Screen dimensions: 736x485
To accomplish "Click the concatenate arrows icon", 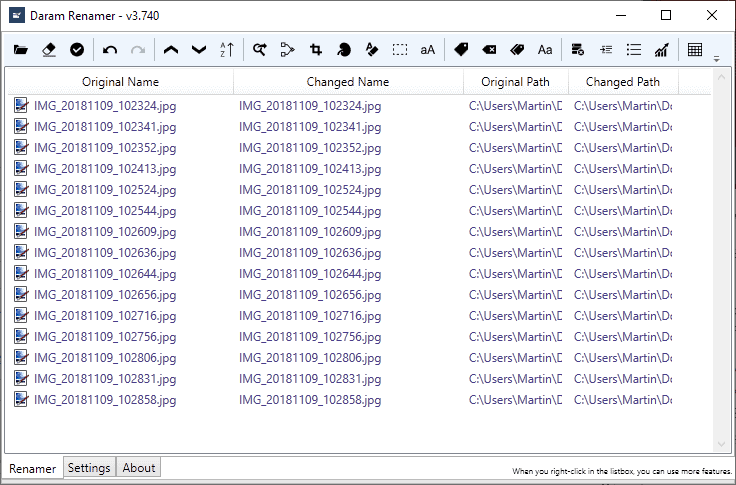I will click(287, 49).
